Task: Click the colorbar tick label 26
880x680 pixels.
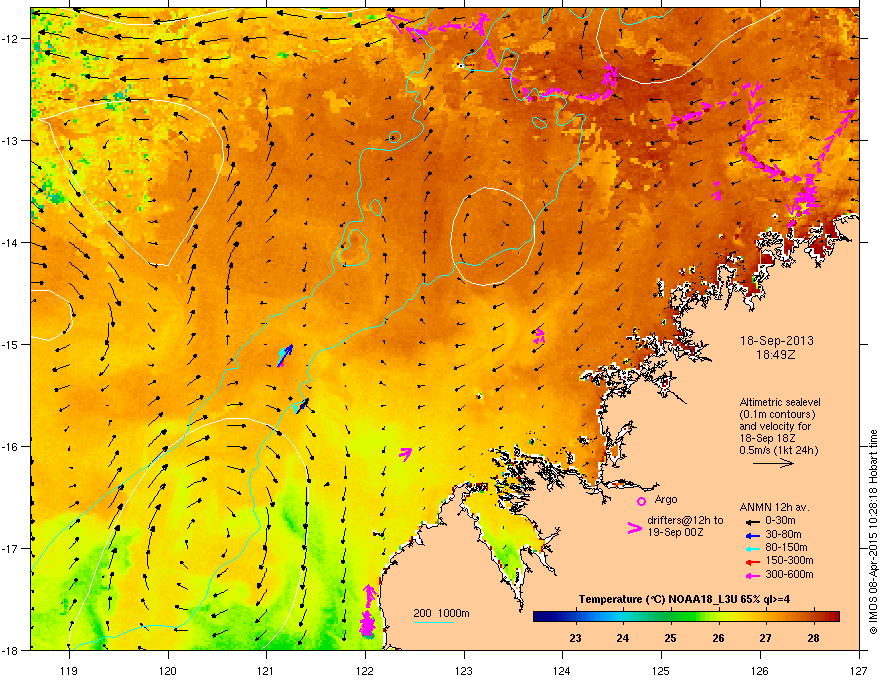Action: pos(718,638)
